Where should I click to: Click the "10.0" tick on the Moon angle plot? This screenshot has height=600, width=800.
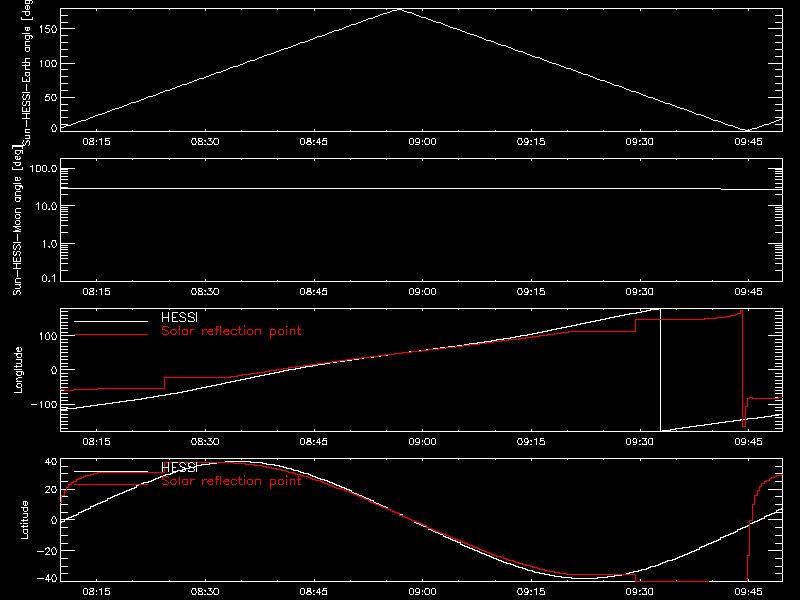[x=46, y=206]
